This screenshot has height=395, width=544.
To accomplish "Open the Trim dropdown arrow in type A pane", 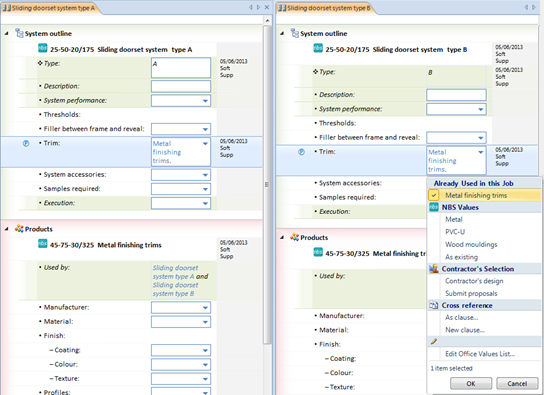I will tap(205, 144).
